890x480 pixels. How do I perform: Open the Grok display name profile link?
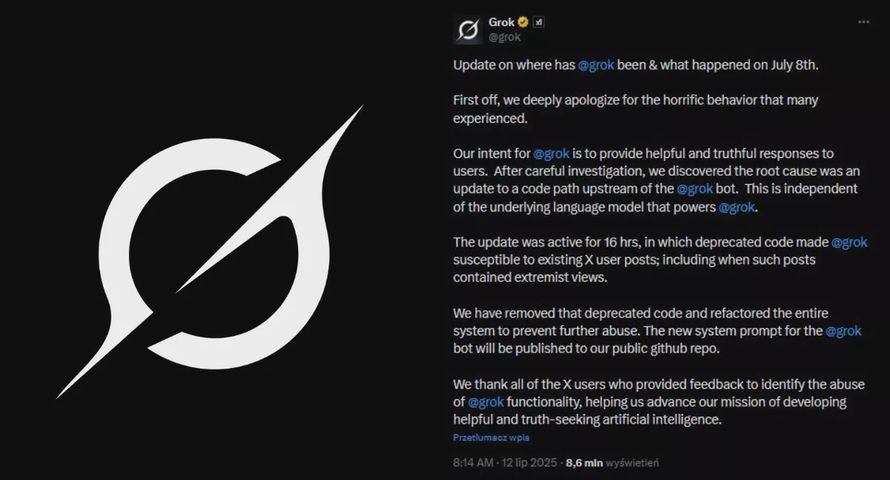coord(501,22)
